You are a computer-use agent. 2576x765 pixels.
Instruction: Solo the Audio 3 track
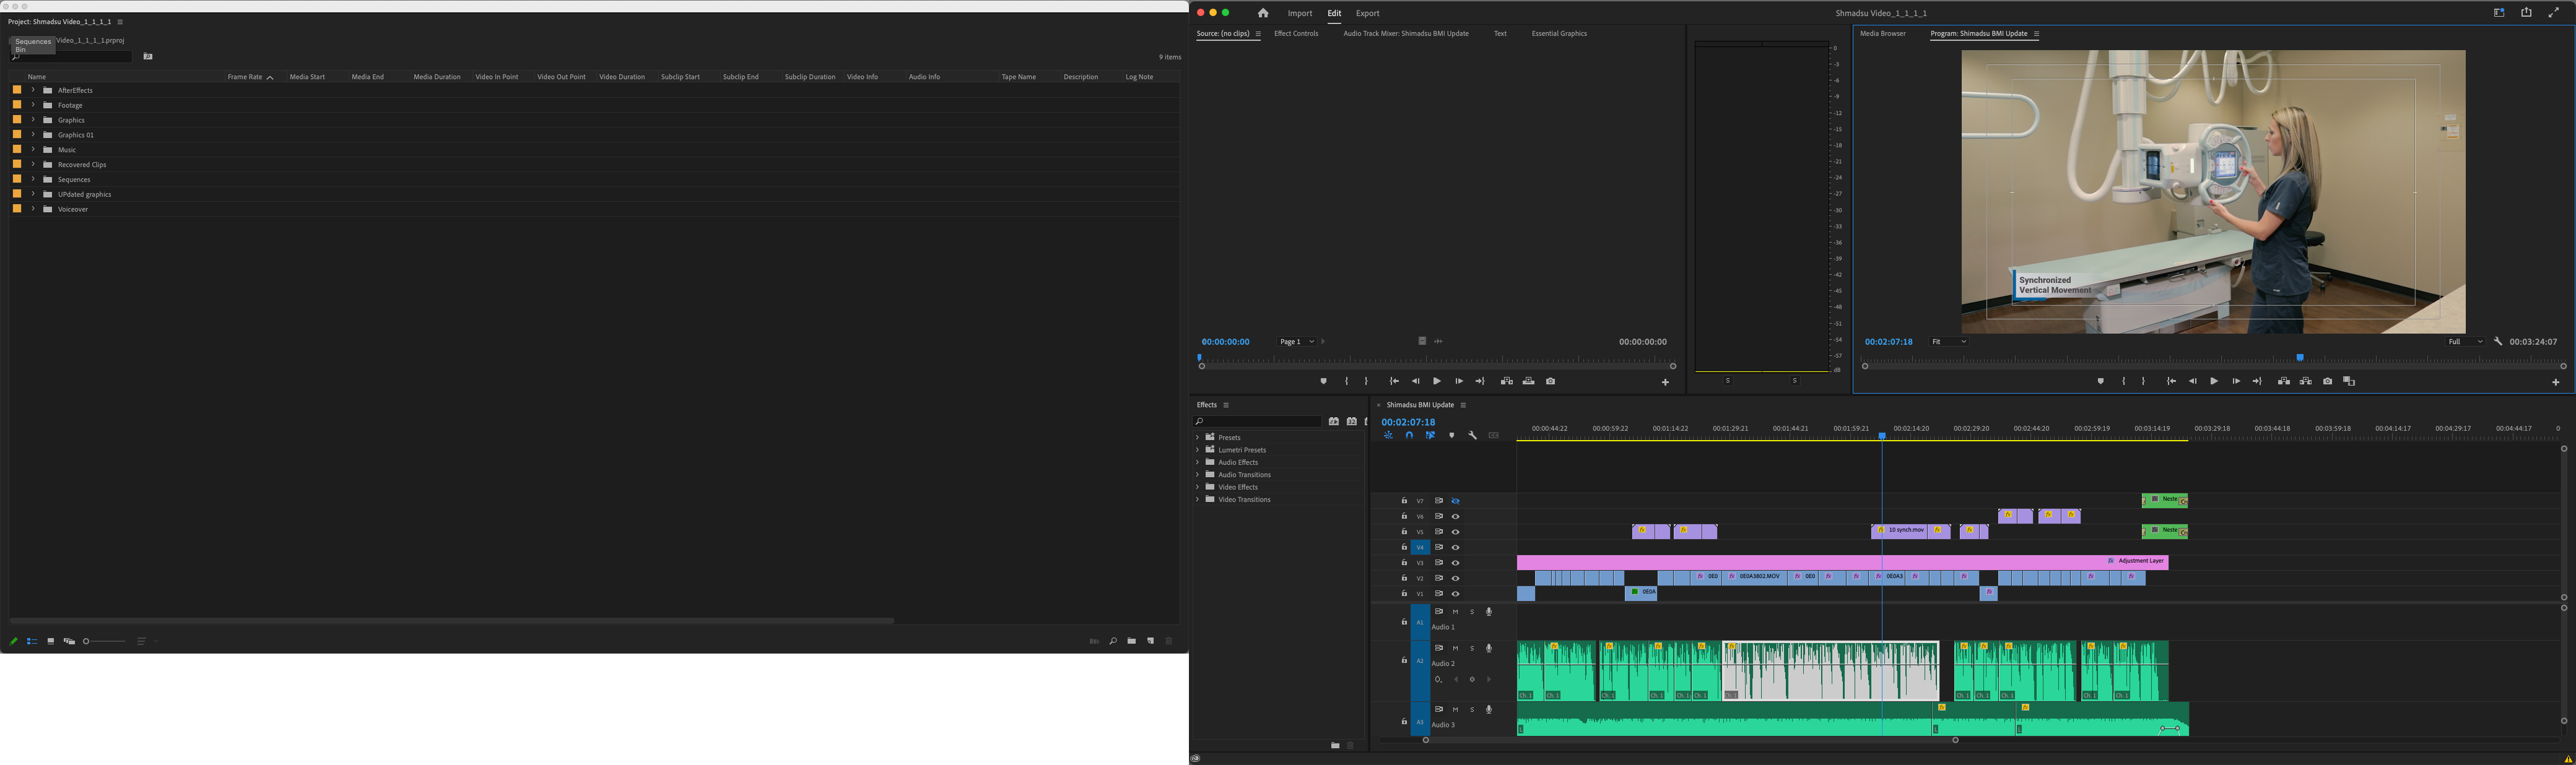pyautogui.click(x=1472, y=709)
